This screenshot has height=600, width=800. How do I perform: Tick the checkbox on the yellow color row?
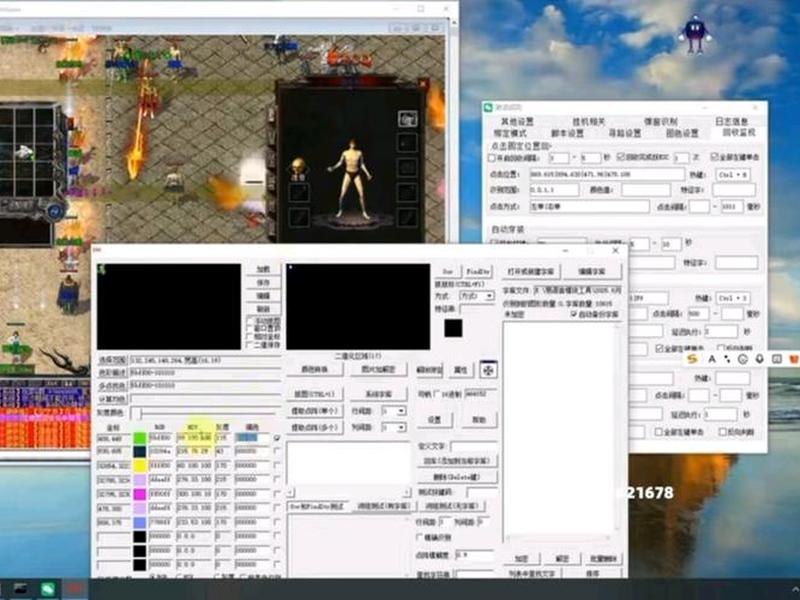277,465
